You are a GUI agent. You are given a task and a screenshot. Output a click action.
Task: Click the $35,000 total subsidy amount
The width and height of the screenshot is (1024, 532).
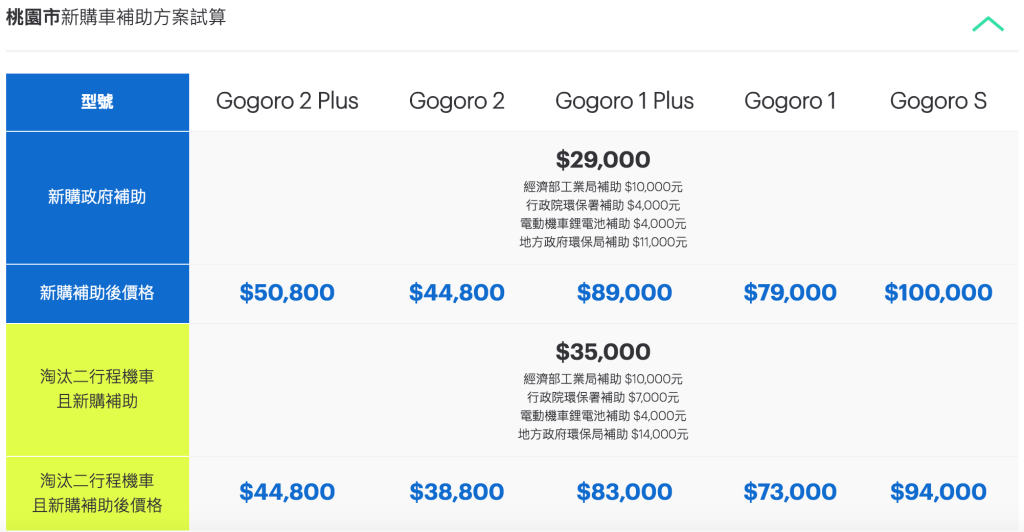(603, 352)
